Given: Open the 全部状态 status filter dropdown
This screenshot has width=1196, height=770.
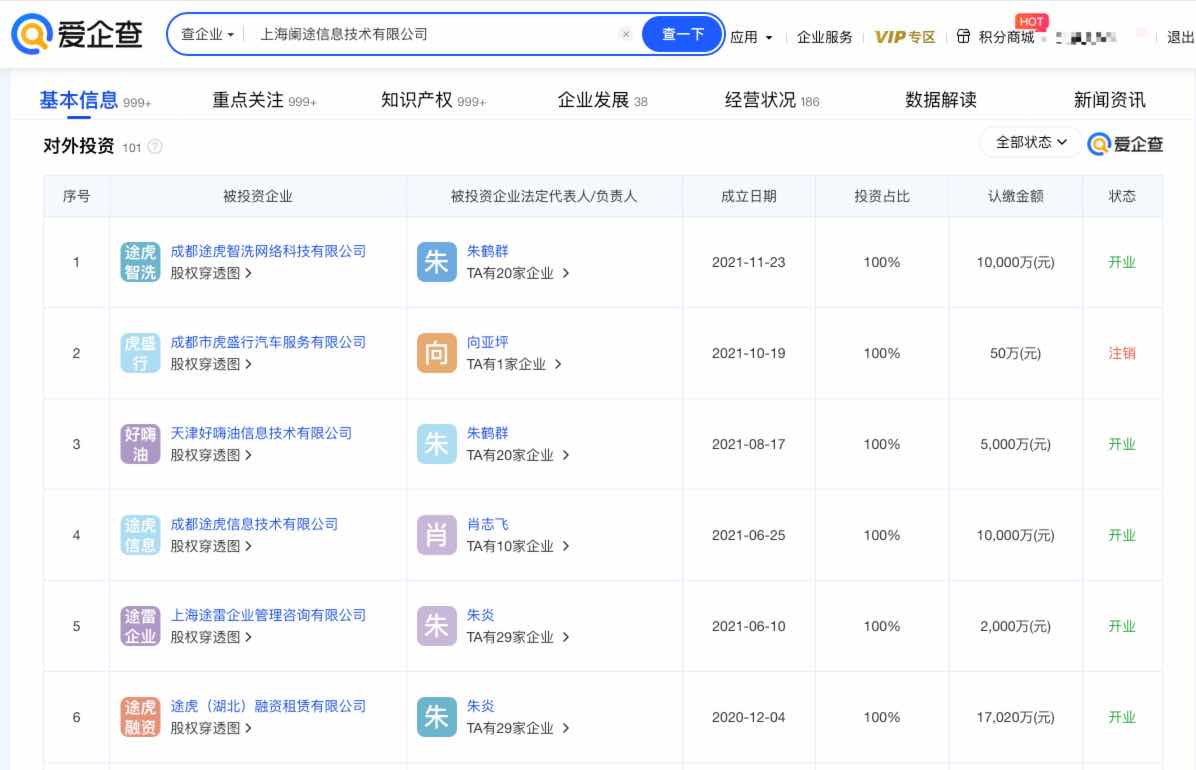Looking at the screenshot, I should [1030, 143].
